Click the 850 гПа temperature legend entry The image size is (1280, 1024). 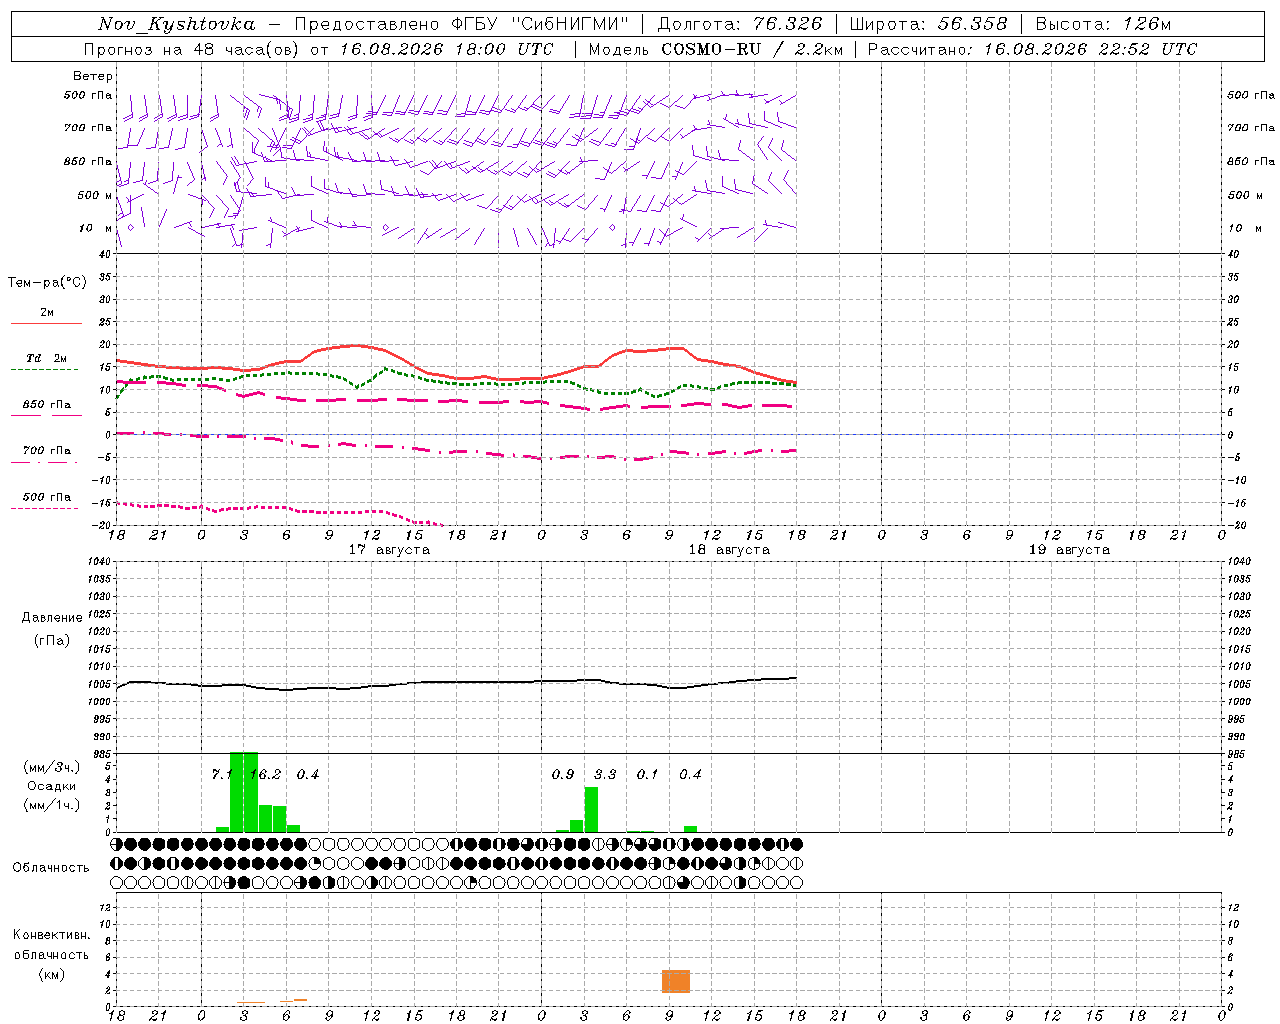coord(46,404)
